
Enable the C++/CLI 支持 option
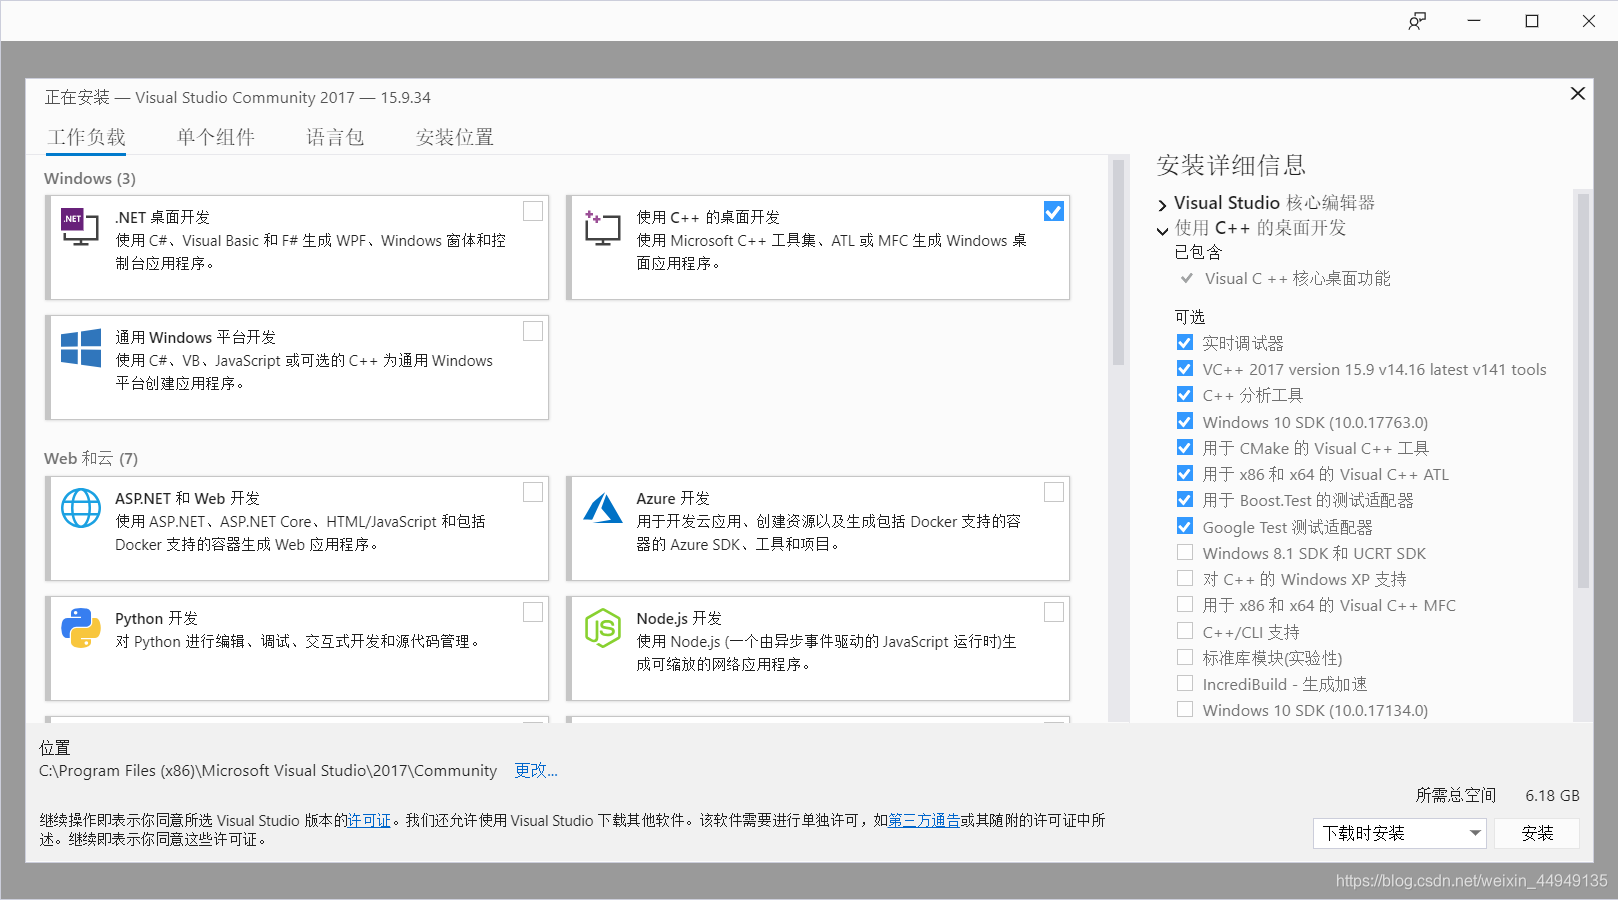tap(1185, 631)
